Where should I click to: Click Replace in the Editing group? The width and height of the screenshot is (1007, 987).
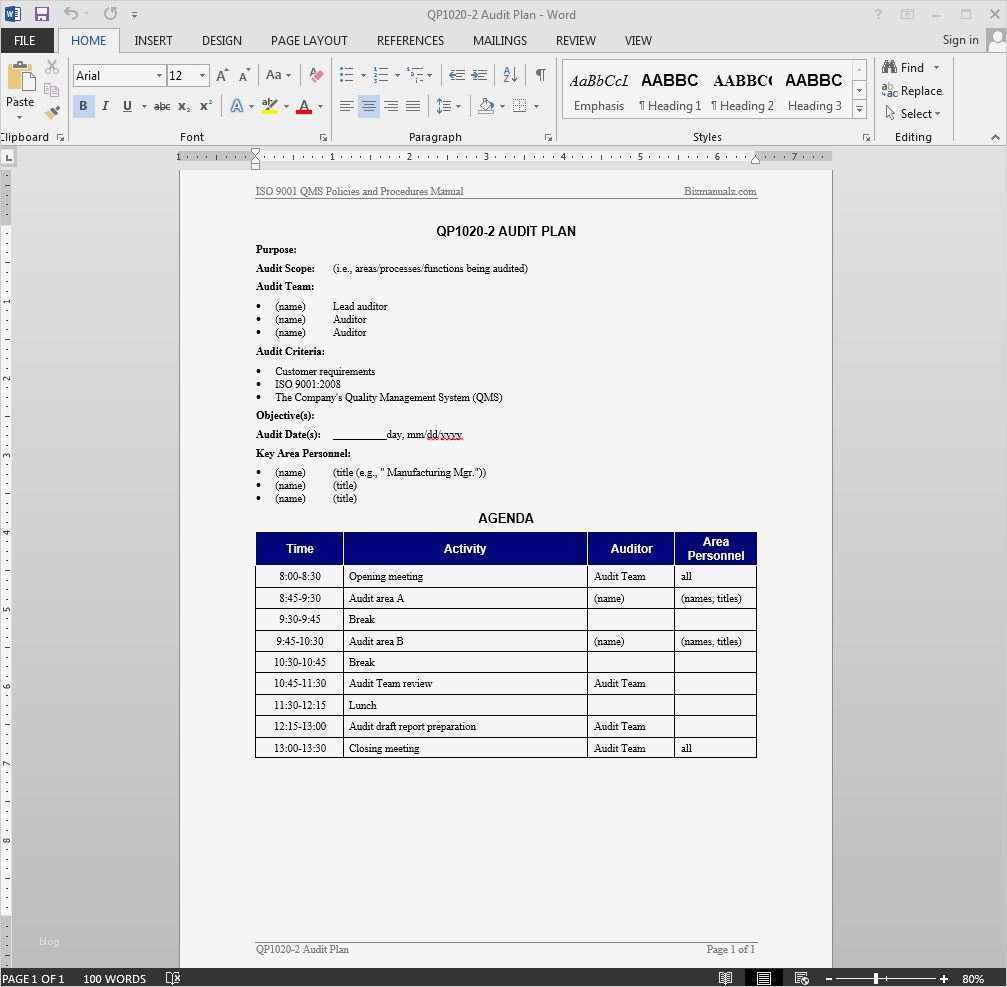913,90
